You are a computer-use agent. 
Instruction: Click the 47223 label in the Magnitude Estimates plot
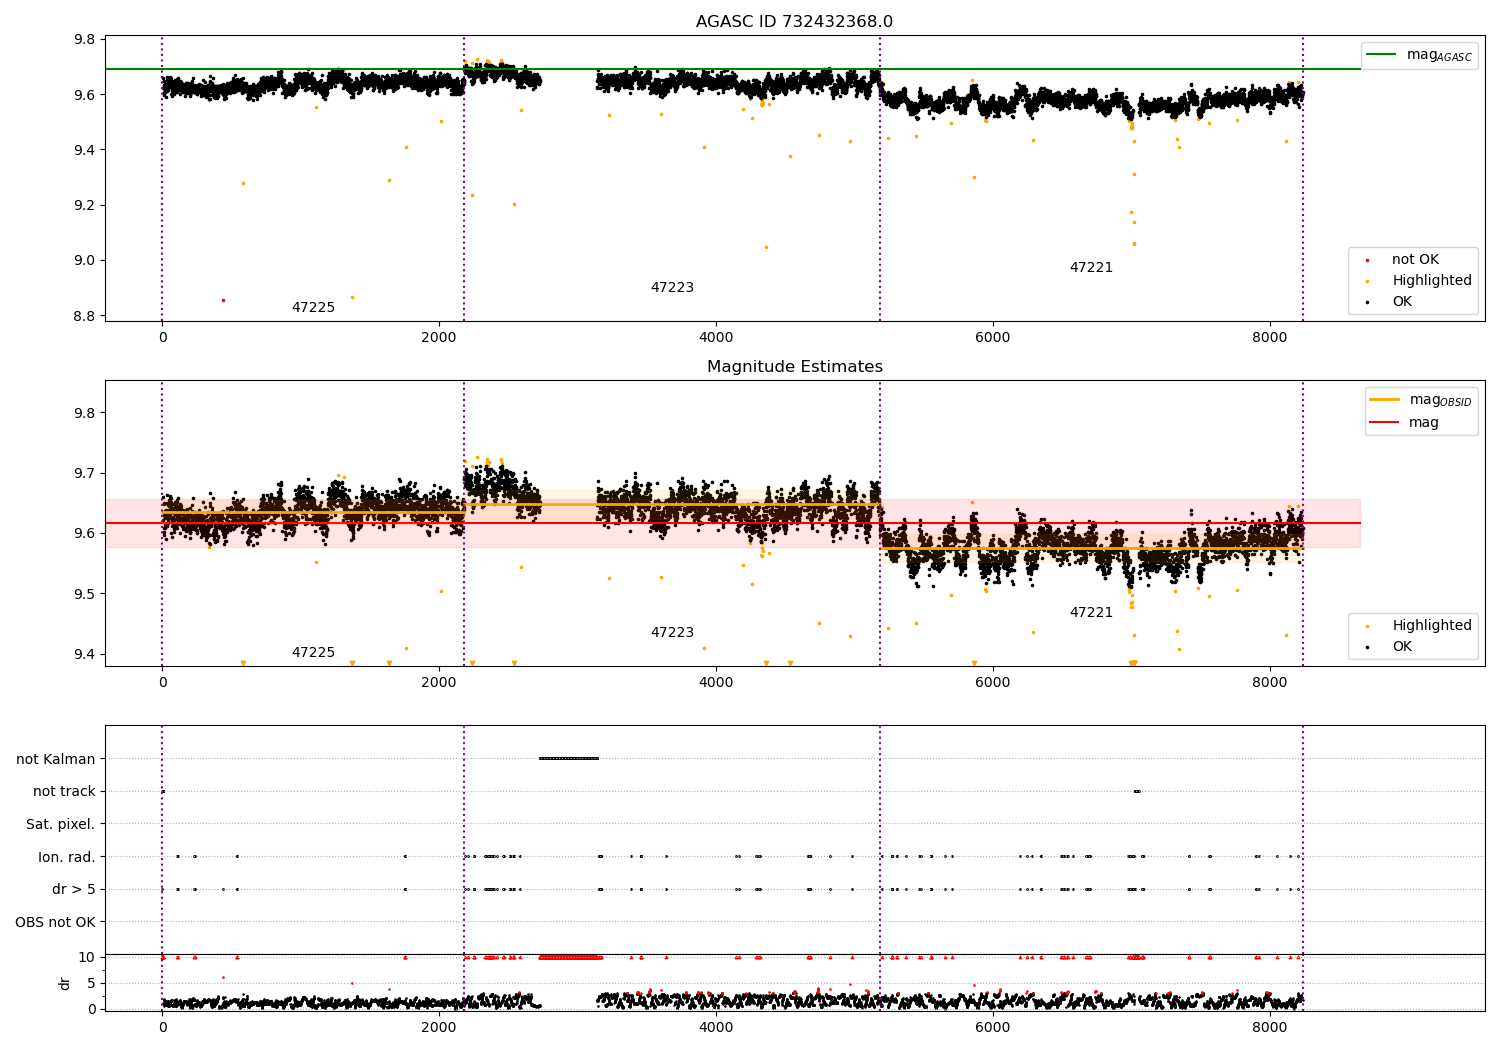(x=672, y=633)
